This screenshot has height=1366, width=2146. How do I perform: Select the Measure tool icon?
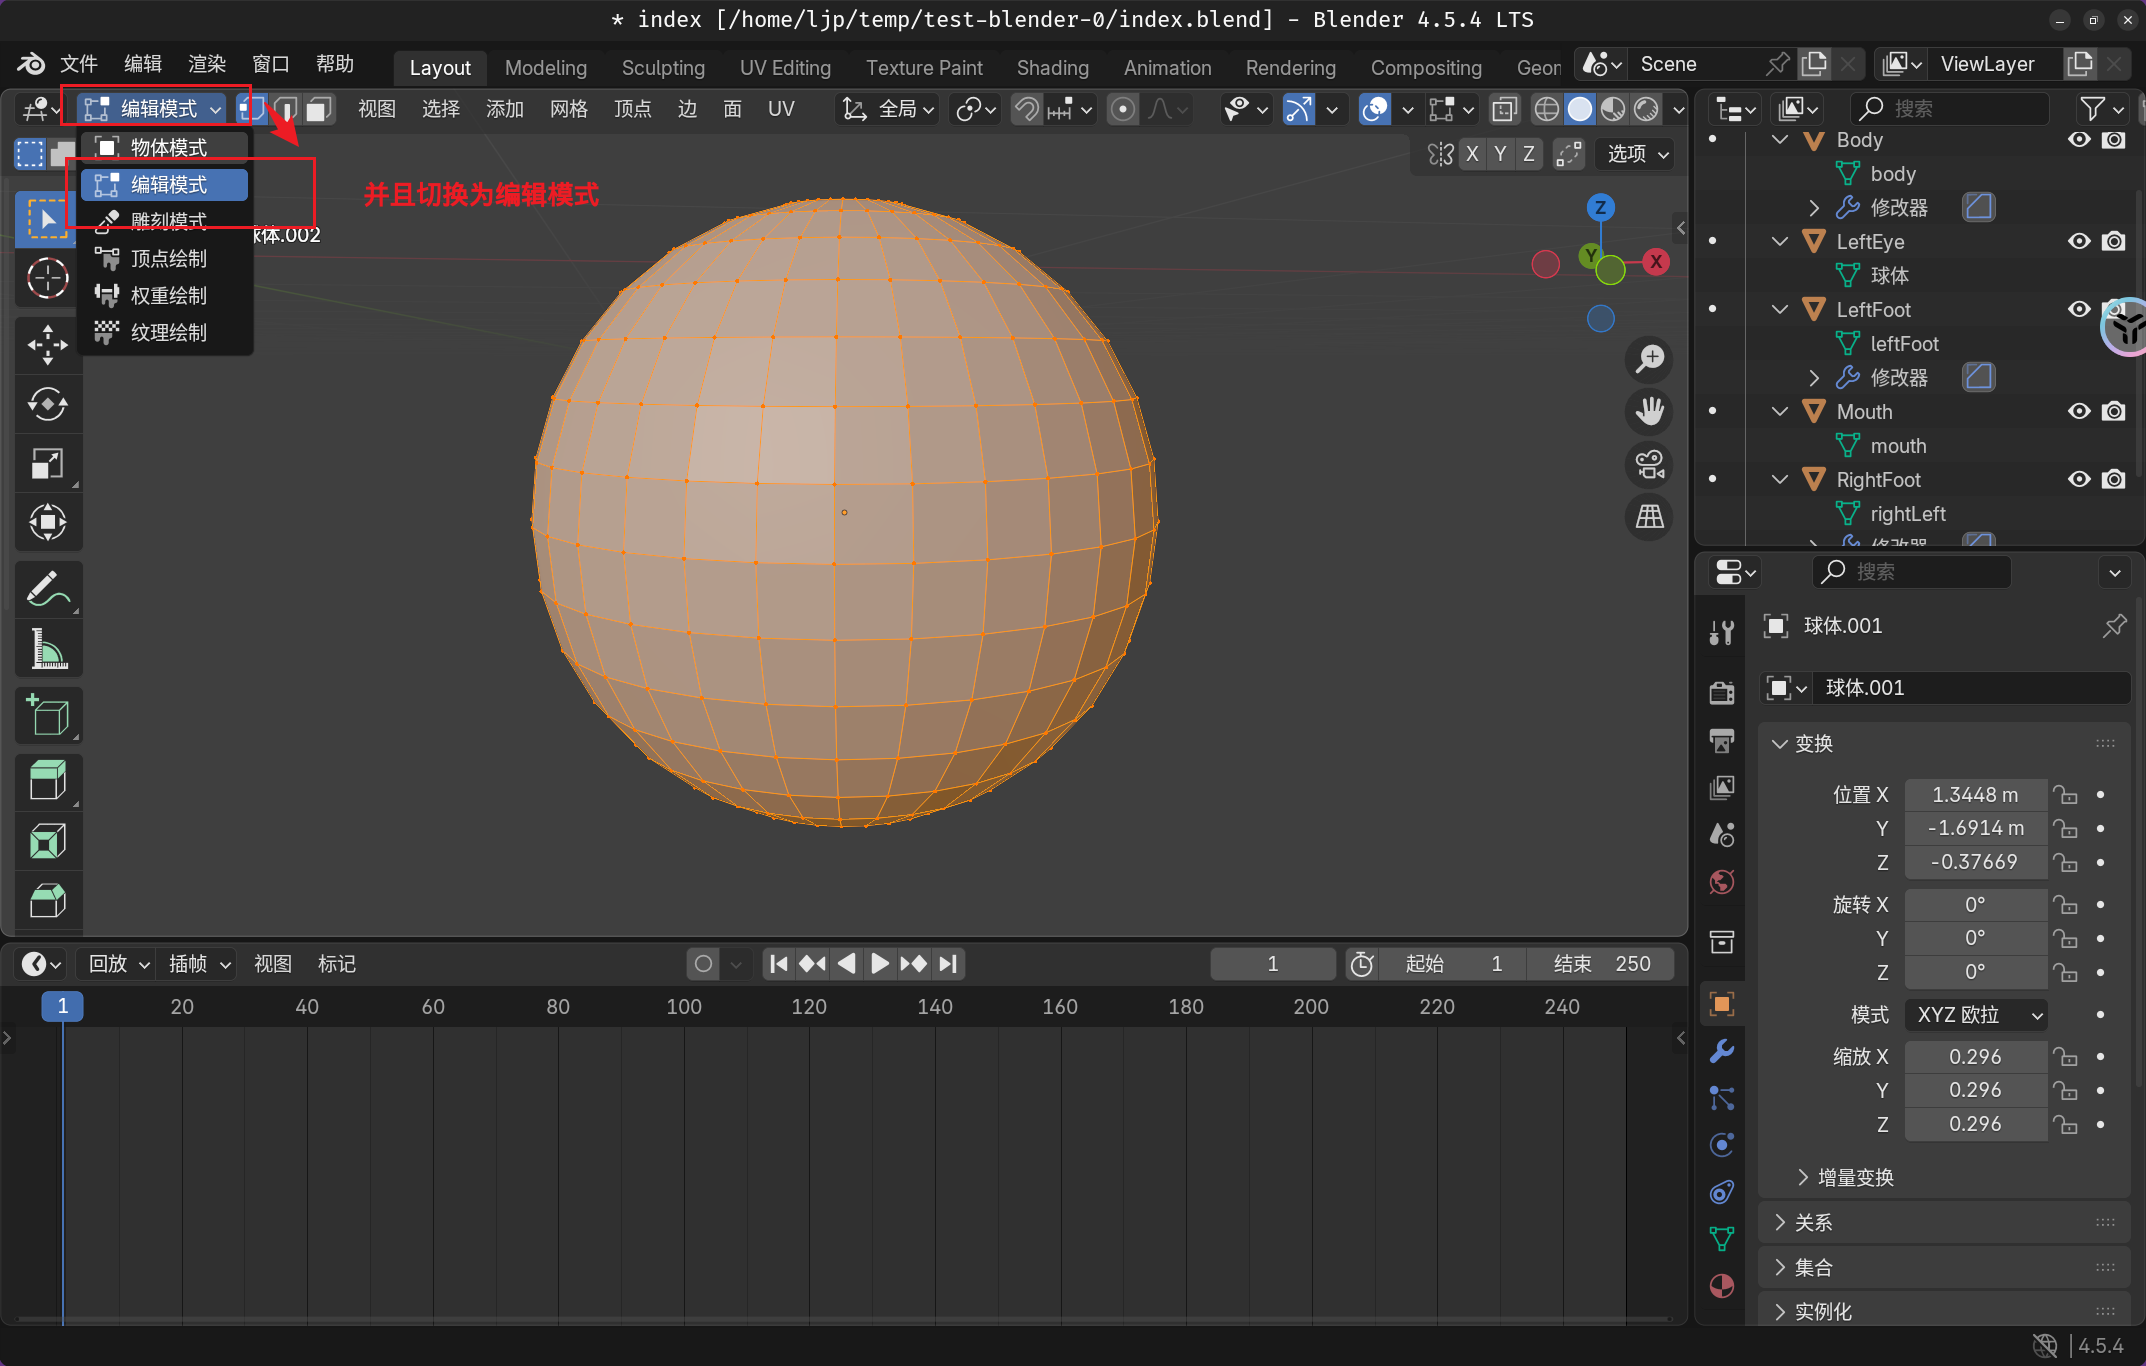tap(47, 649)
